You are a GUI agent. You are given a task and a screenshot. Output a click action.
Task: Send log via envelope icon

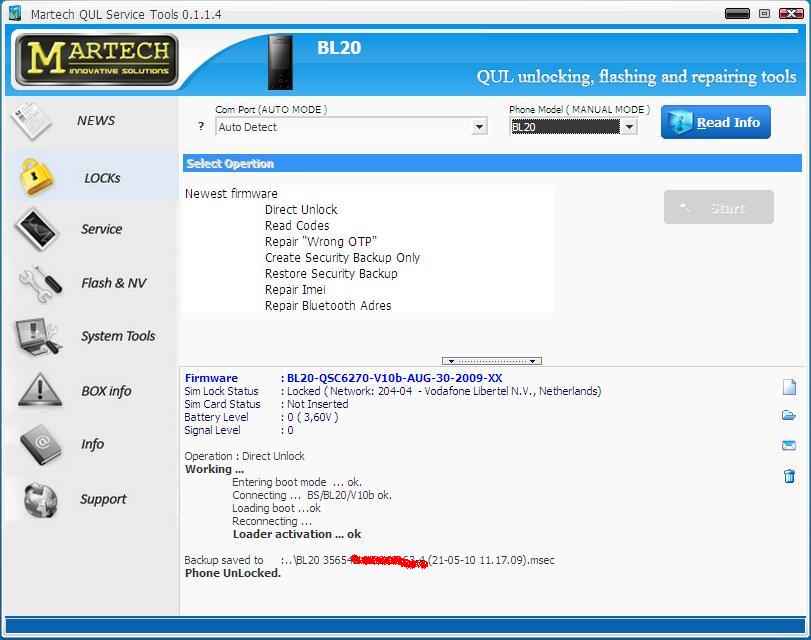[x=789, y=445]
